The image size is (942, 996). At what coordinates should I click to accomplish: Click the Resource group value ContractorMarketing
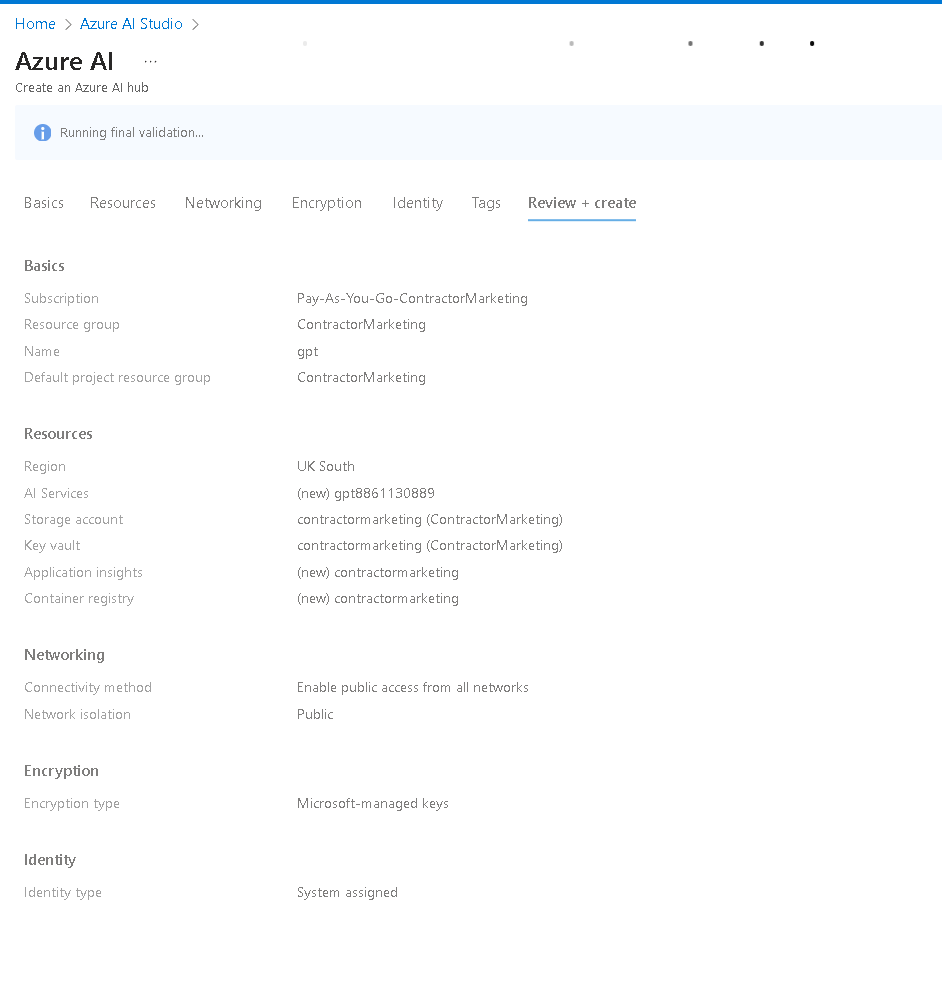click(361, 325)
